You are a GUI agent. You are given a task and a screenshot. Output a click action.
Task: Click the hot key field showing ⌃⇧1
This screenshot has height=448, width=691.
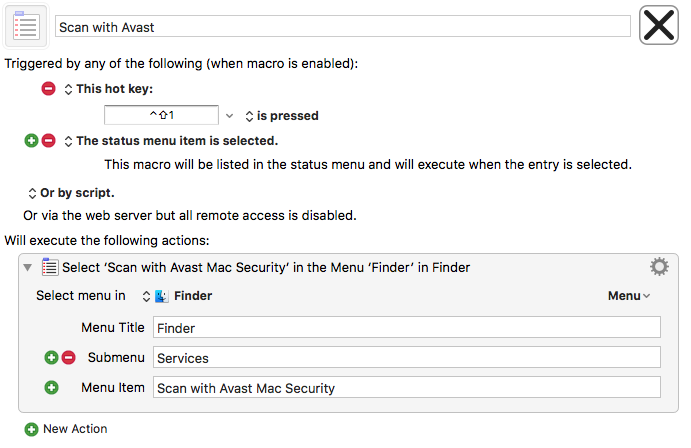pos(161,115)
